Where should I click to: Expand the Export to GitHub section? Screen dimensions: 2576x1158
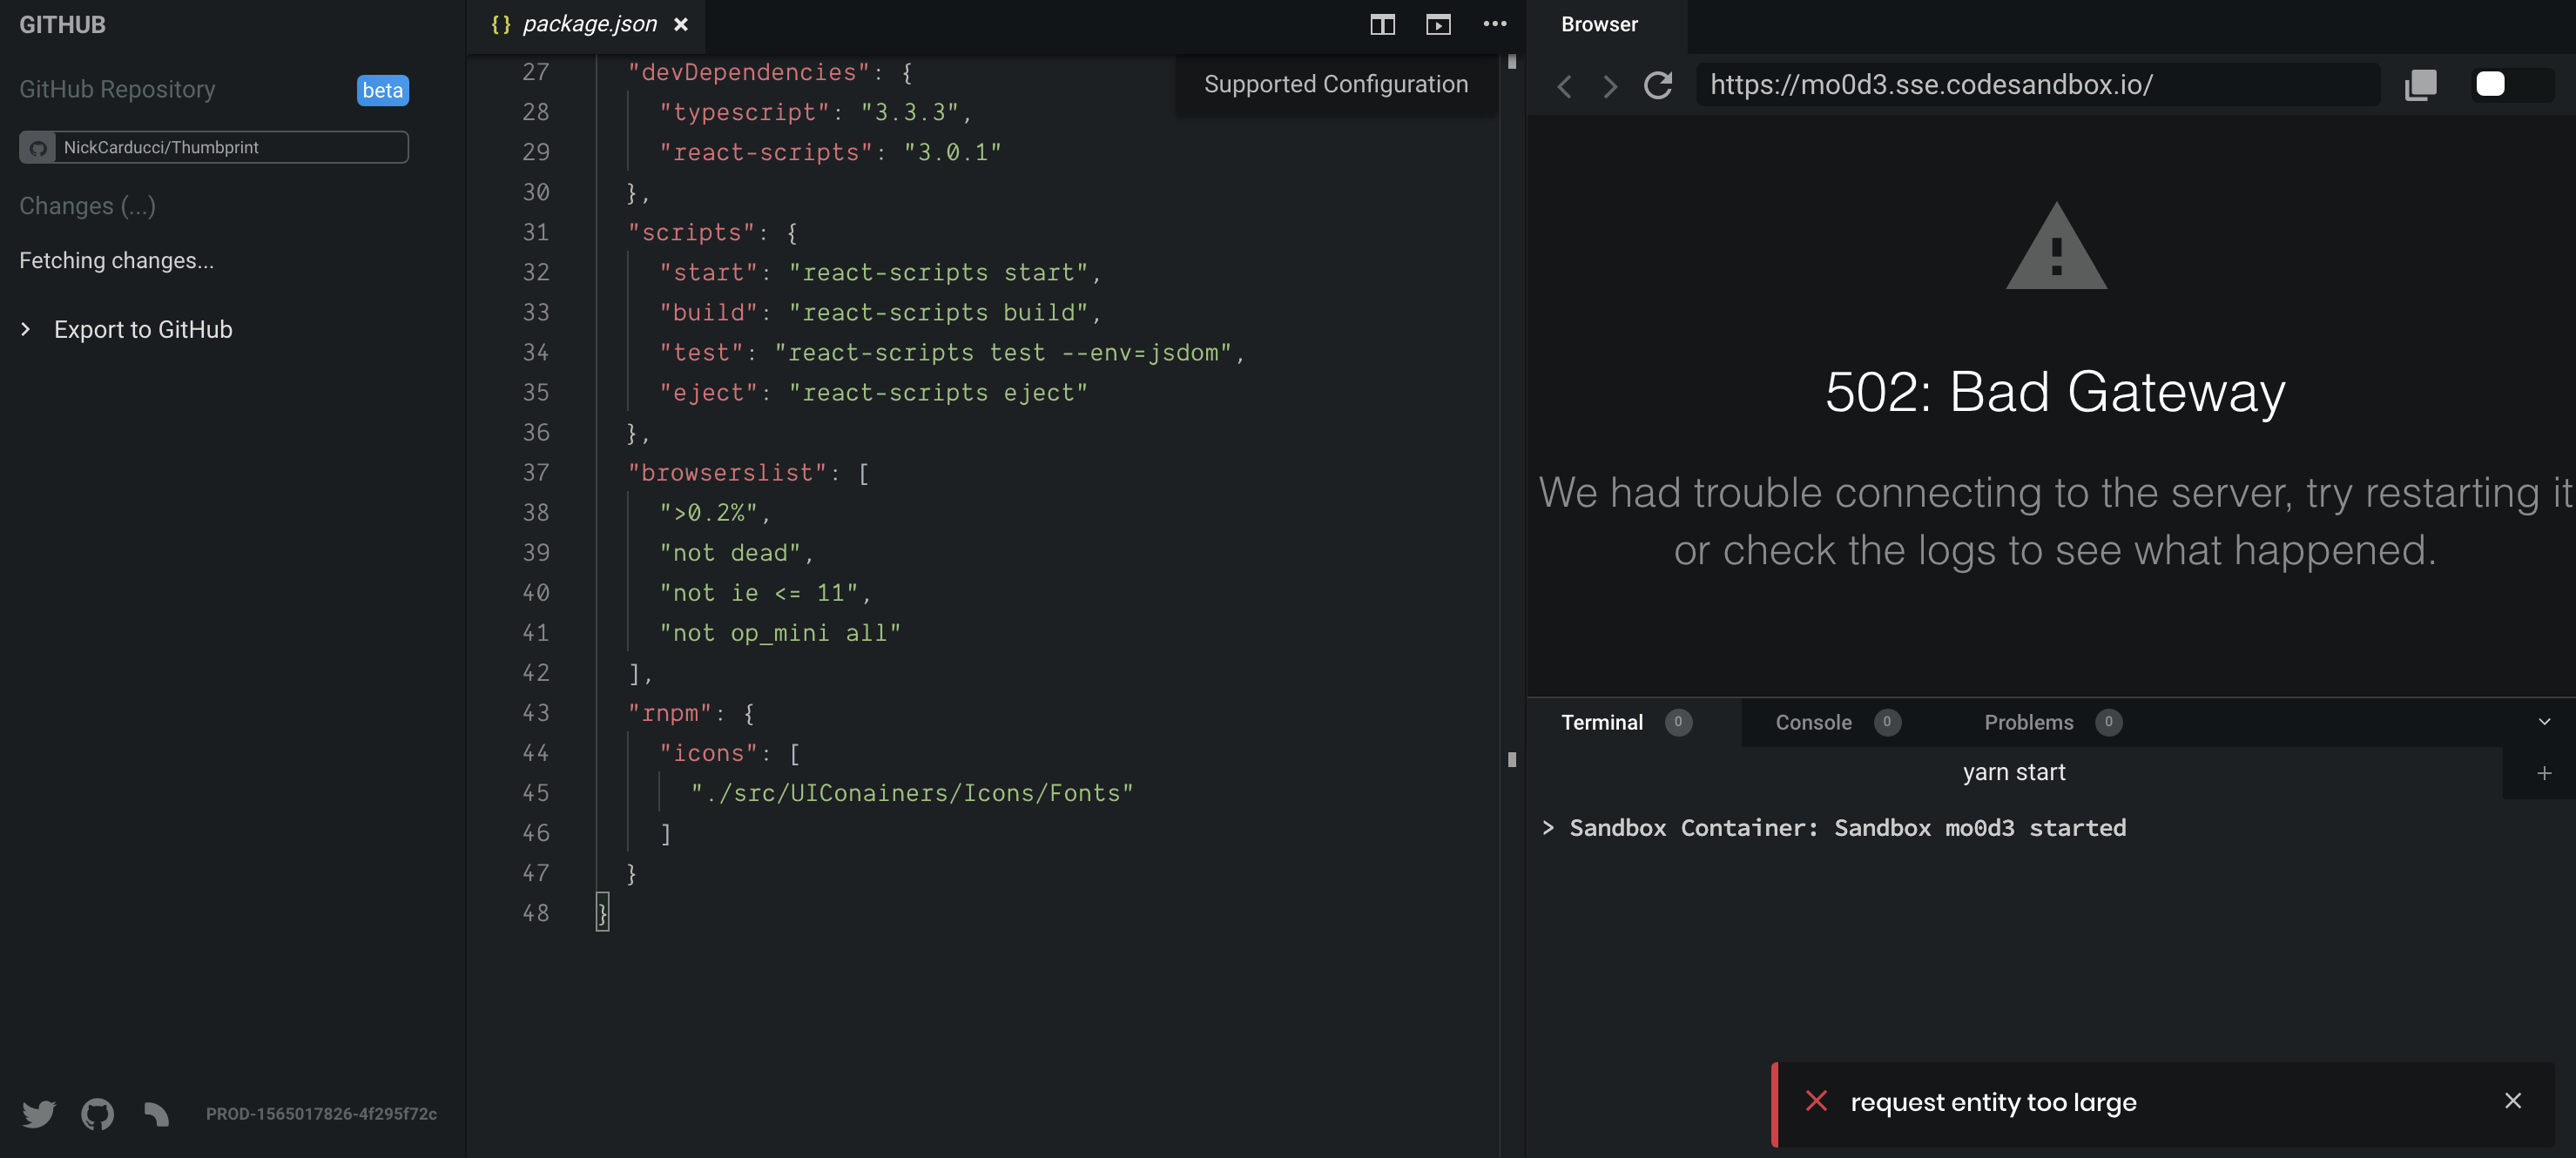point(142,329)
